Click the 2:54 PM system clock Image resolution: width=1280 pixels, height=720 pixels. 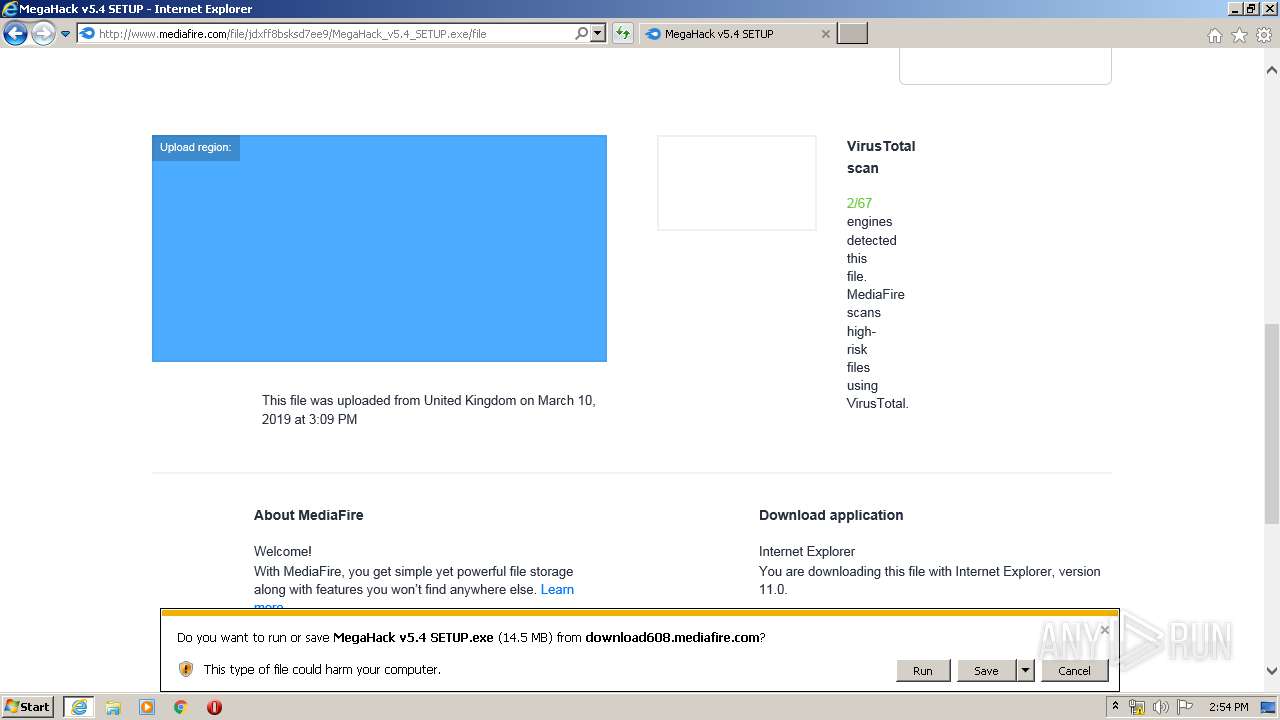(1228, 707)
